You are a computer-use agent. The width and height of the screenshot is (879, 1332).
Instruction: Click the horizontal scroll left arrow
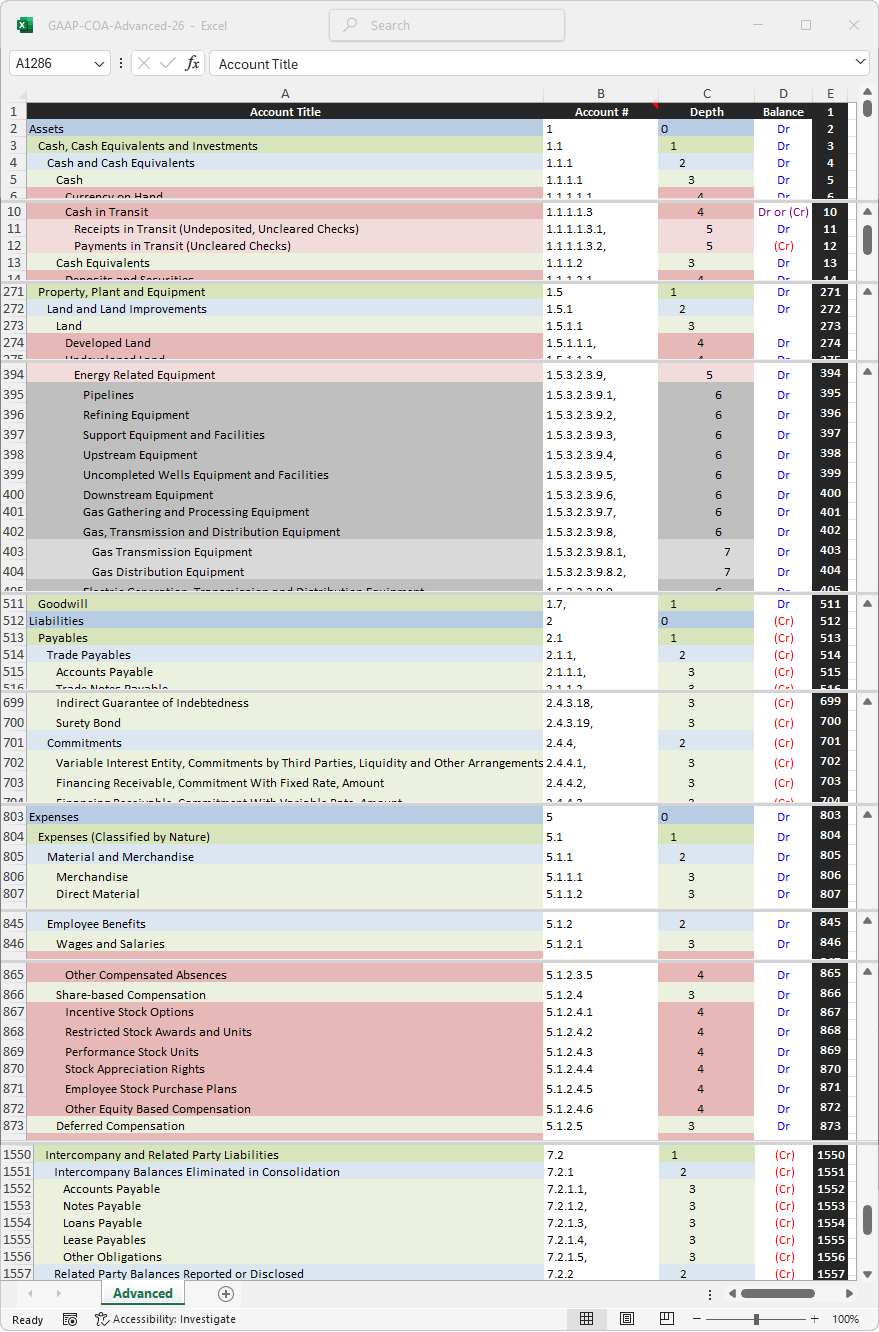pyautogui.click(x=730, y=1294)
